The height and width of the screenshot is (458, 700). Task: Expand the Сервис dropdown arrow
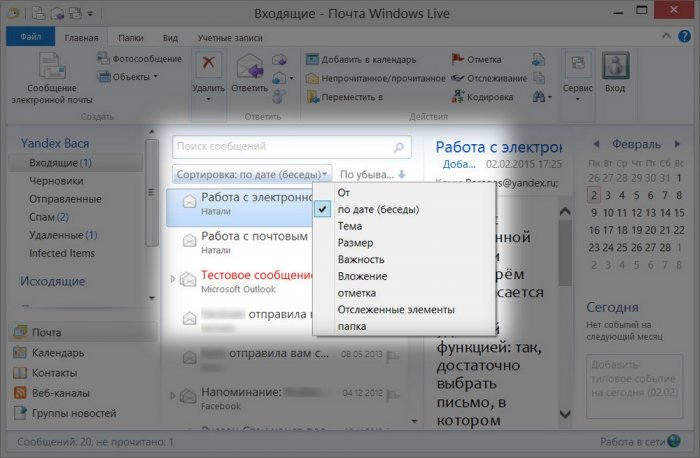(577, 99)
